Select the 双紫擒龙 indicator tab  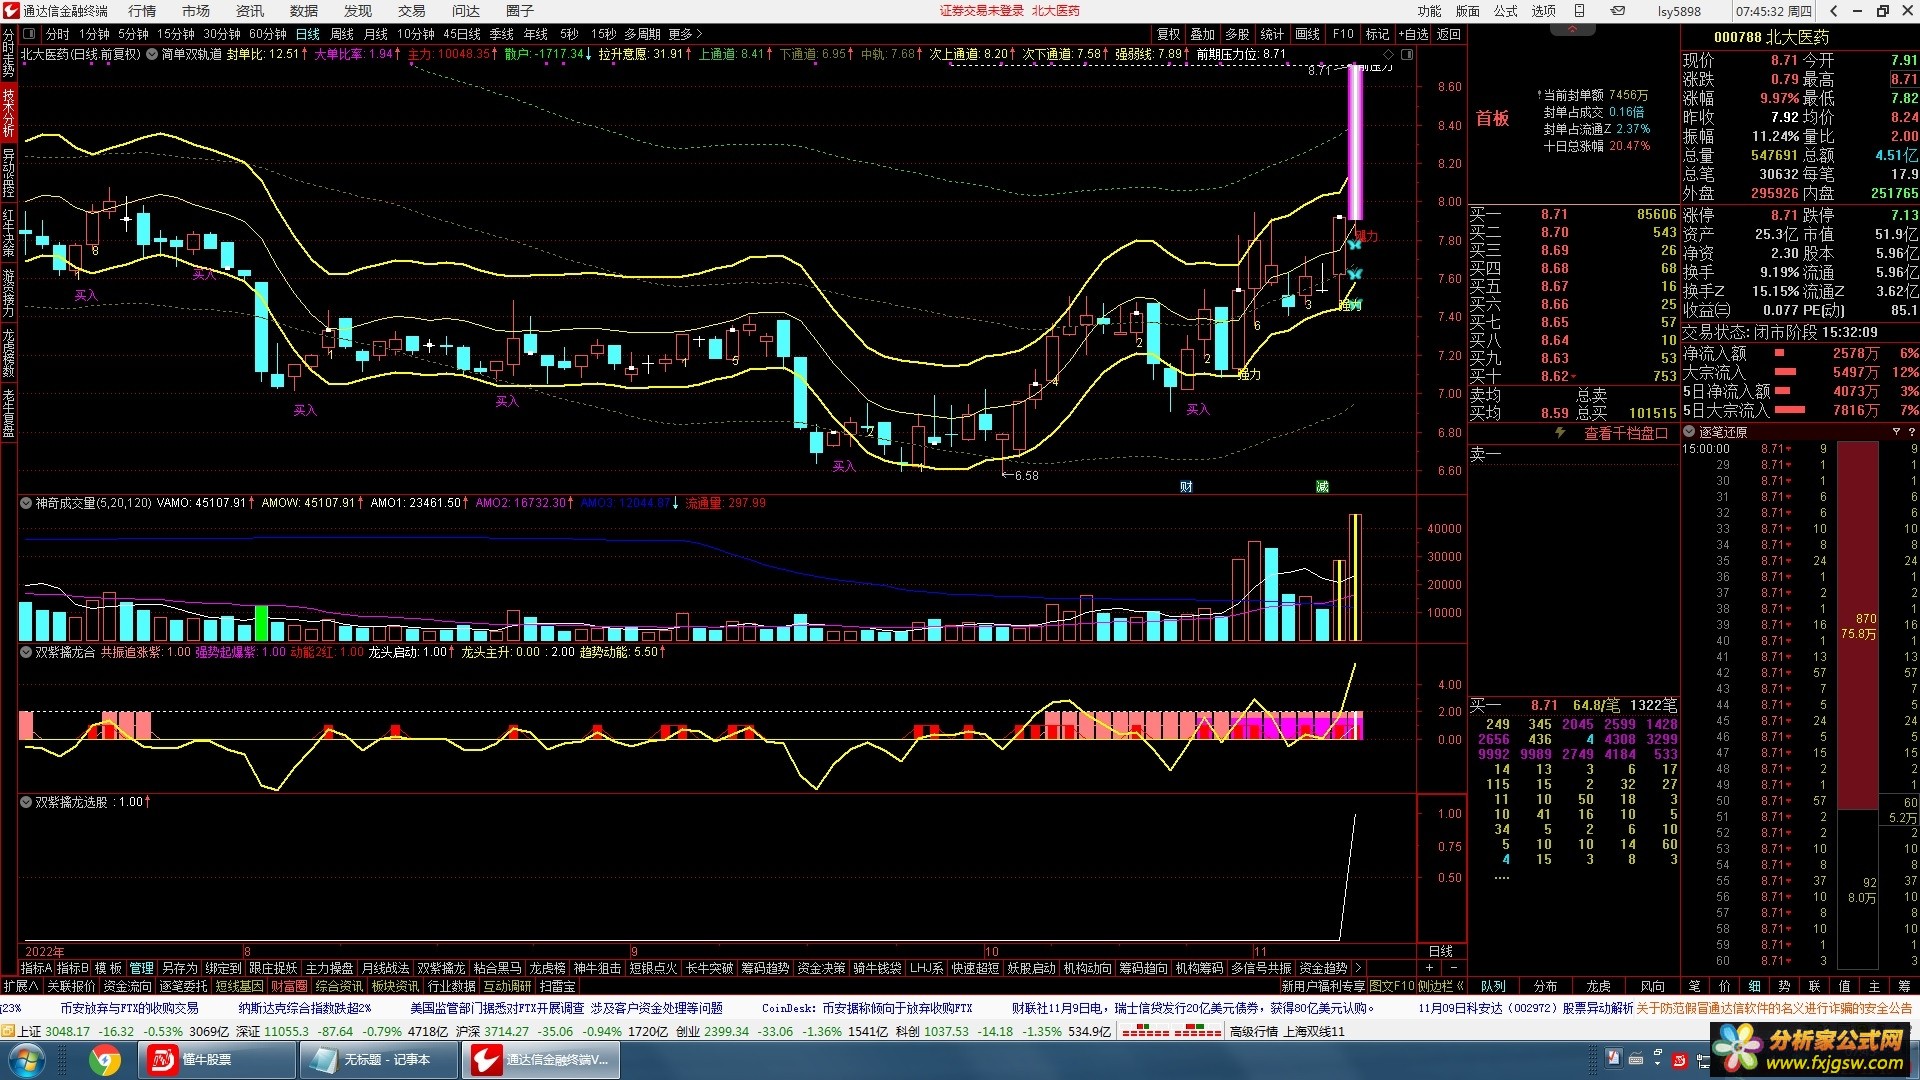441,968
